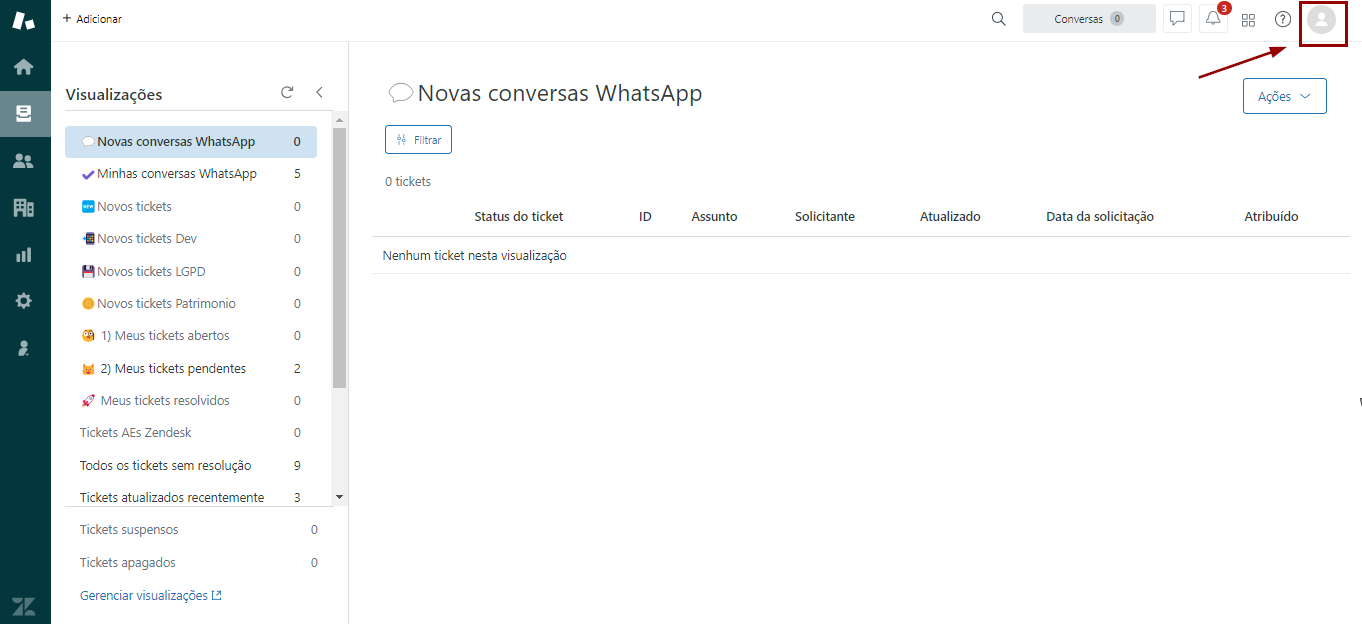Open the user profile avatar
Screen dimensions: 1362x624
tap(1322, 20)
